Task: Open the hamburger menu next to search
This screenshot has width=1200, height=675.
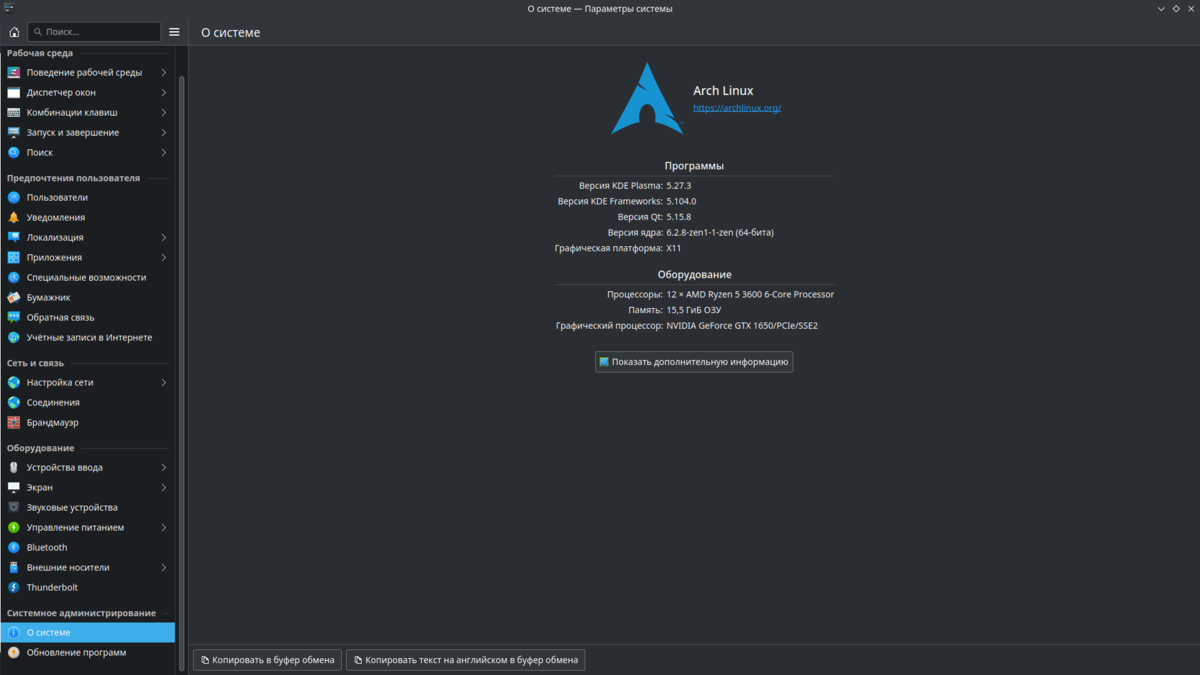Action: click(x=174, y=32)
